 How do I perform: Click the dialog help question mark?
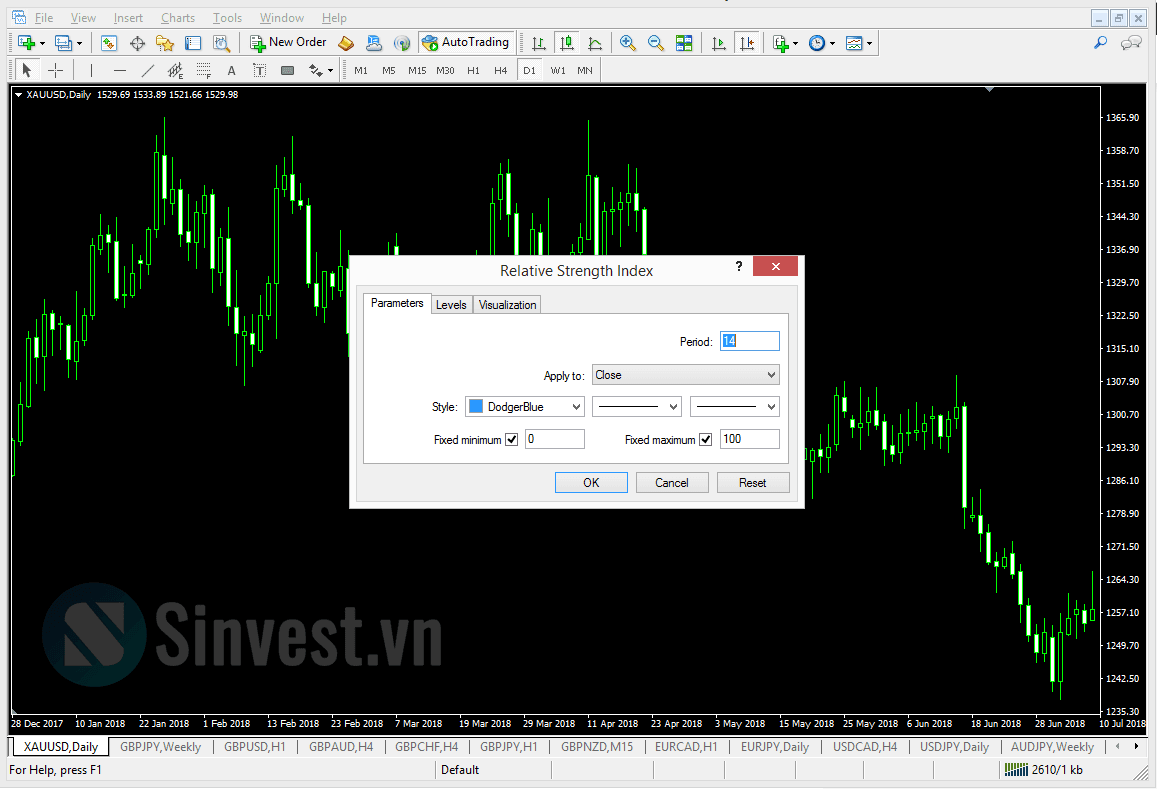click(x=739, y=266)
